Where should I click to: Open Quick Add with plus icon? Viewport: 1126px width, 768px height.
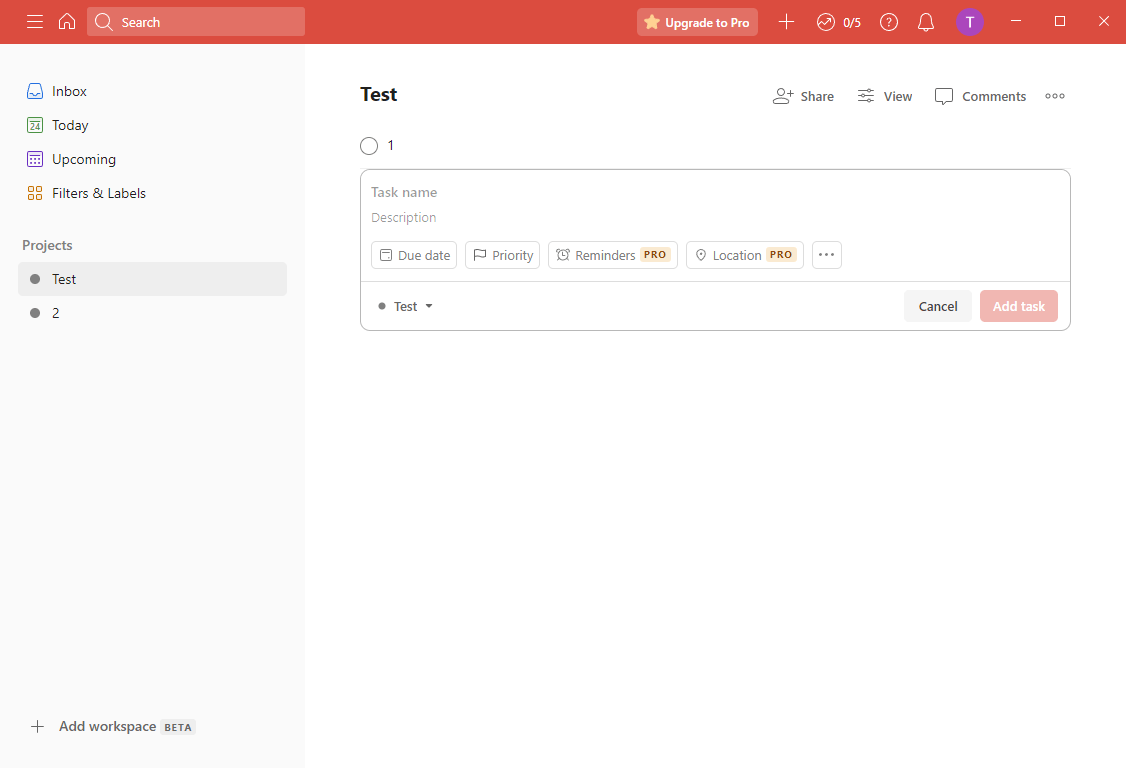coord(786,22)
